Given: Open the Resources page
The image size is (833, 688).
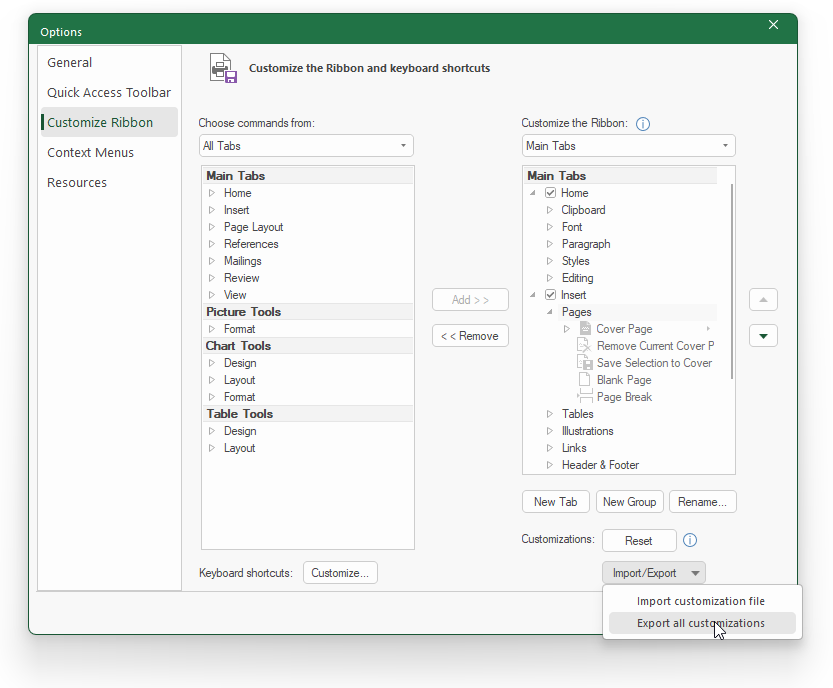Looking at the screenshot, I should click(x=109, y=182).
